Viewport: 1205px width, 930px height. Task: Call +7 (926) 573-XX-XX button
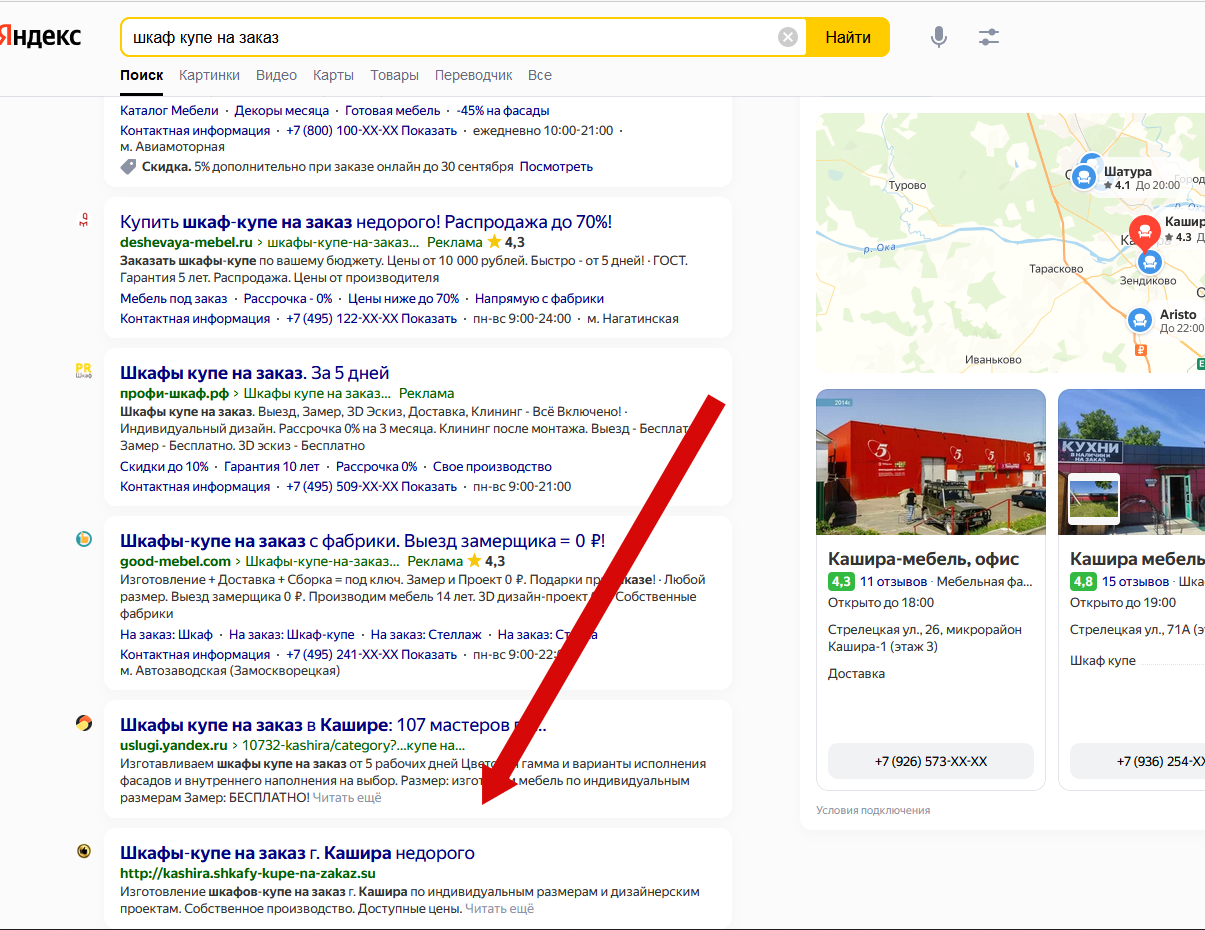pos(931,761)
